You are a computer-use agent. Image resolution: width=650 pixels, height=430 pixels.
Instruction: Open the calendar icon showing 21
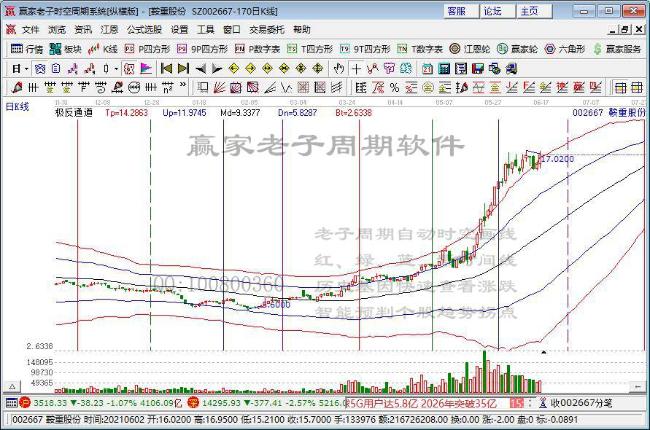tap(427, 68)
